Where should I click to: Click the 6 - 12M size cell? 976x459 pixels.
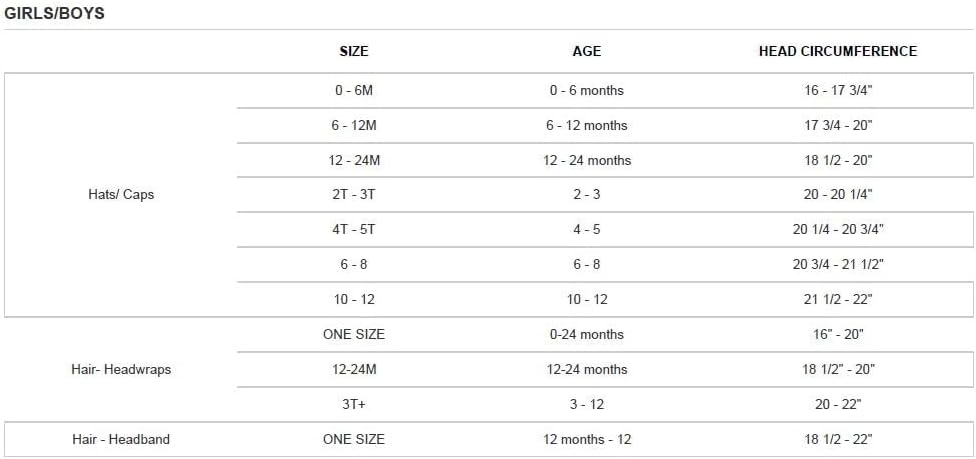point(354,125)
